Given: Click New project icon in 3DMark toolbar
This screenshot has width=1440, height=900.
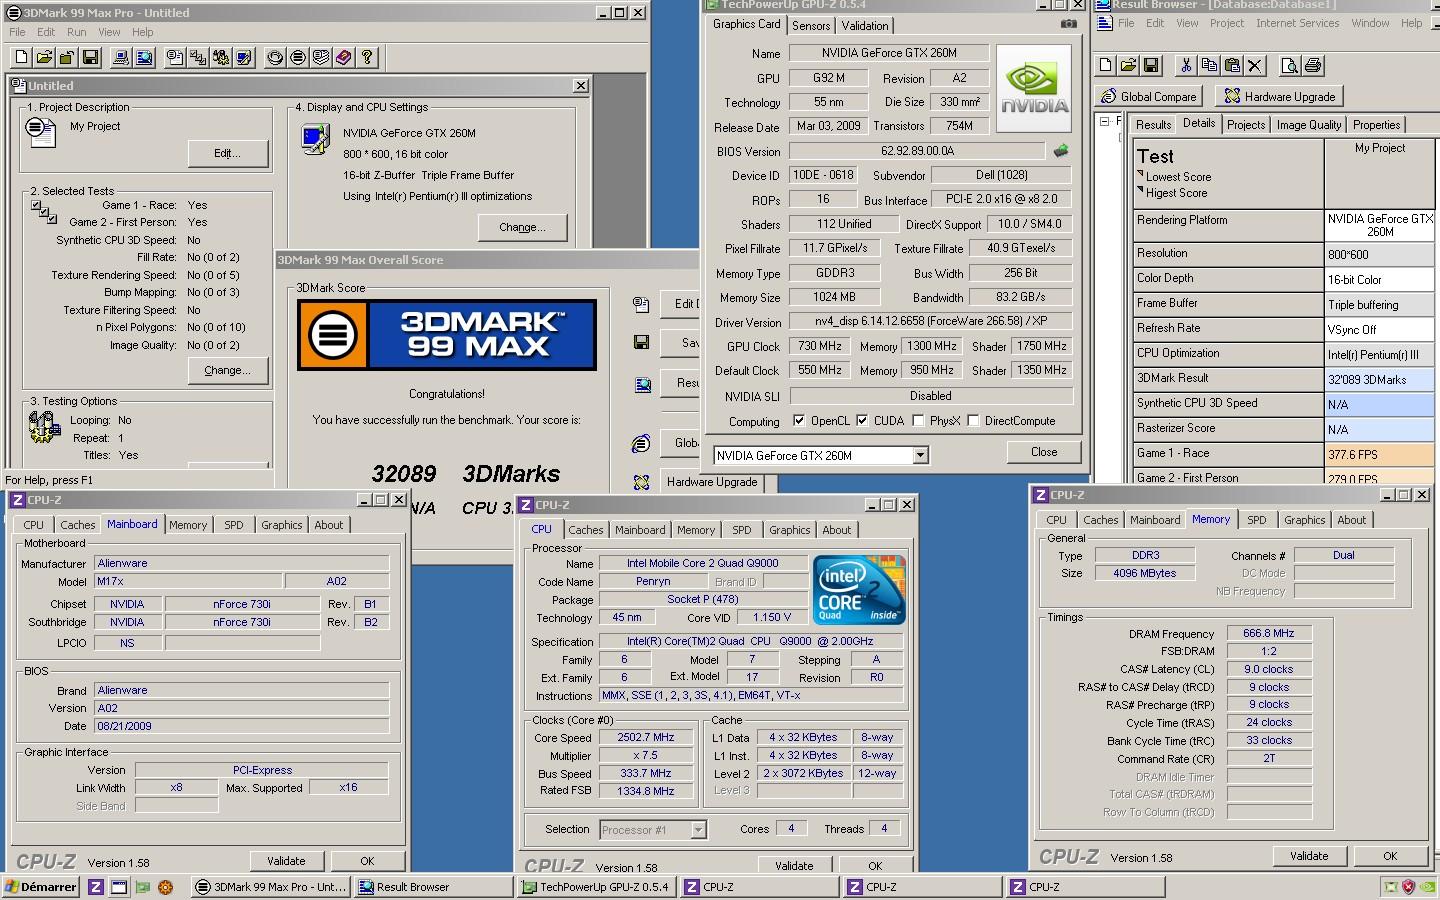Looking at the screenshot, I should (20, 58).
